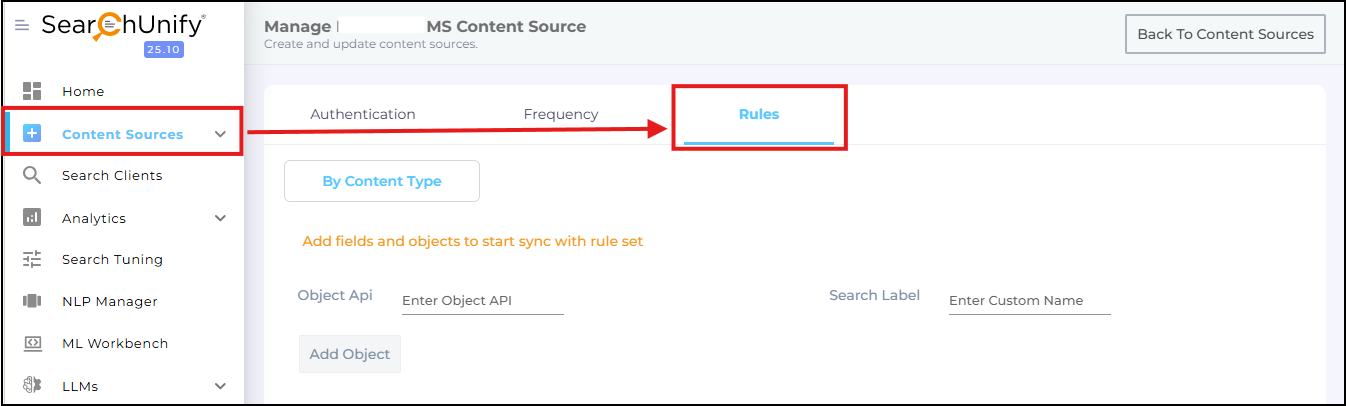Click the Add Object button
1346x406 pixels.
(350, 354)
